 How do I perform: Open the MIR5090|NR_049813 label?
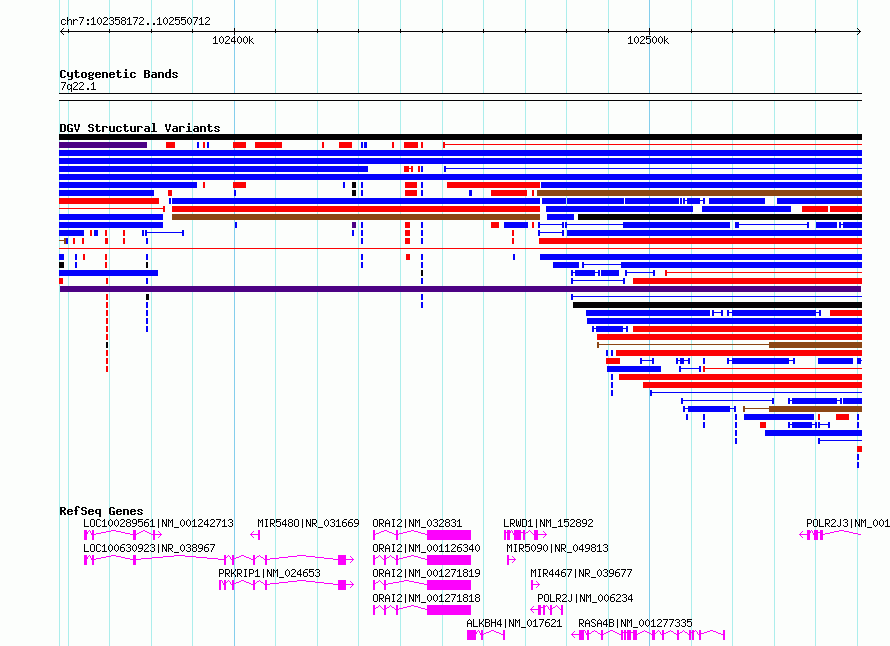(x=557, y=548)
